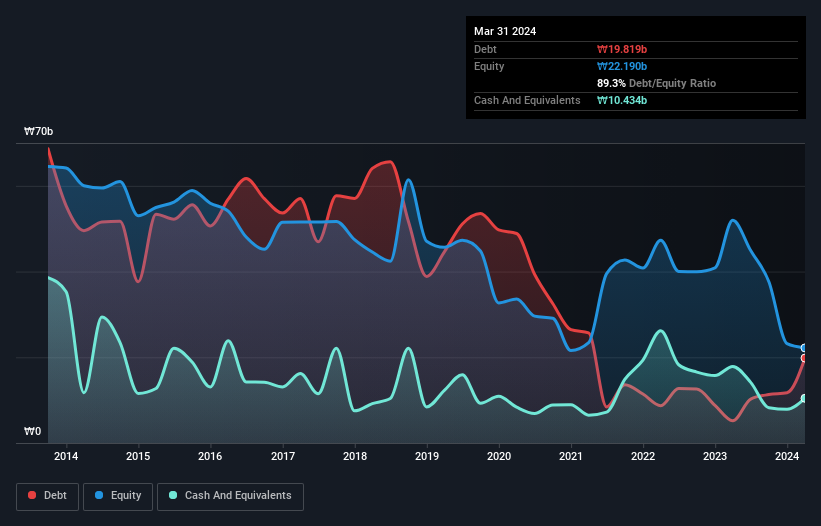Click the Cash And Equivalents tooltip row label
The height and width of the screenshot is (526, 821).
pyautogui.click(x=527, y=100)
